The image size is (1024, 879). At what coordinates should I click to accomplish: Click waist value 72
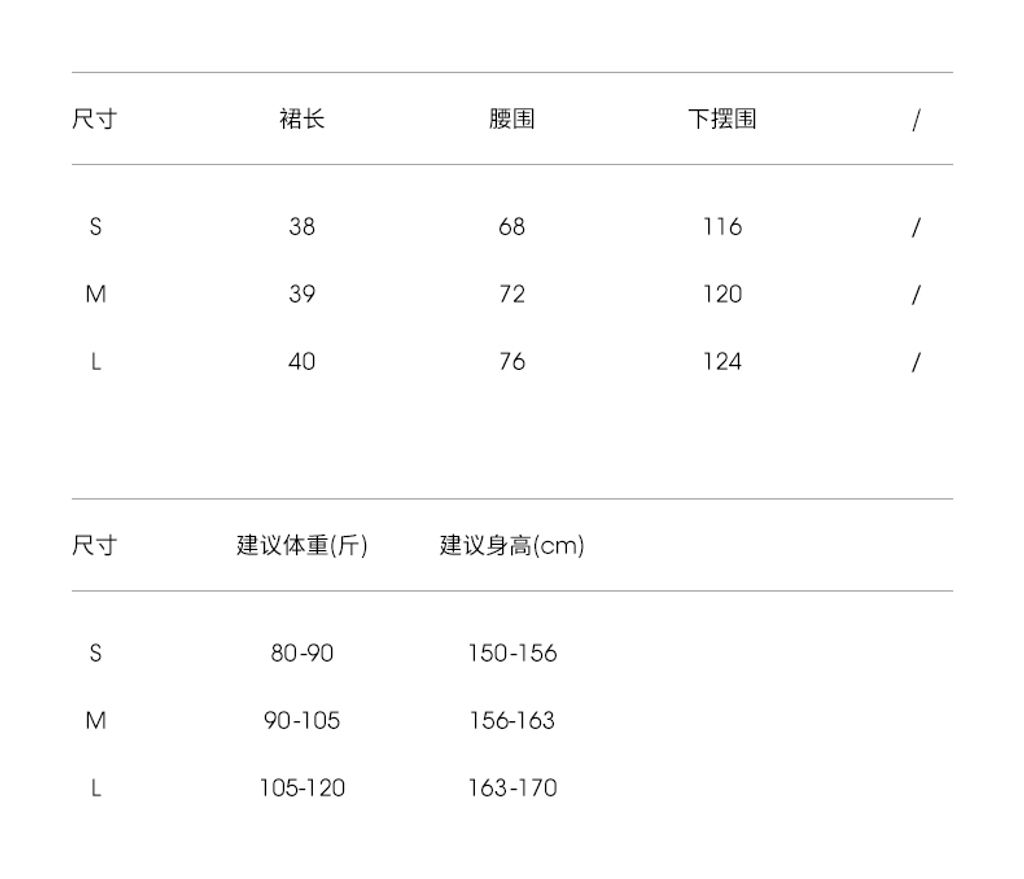click(512, 294)
